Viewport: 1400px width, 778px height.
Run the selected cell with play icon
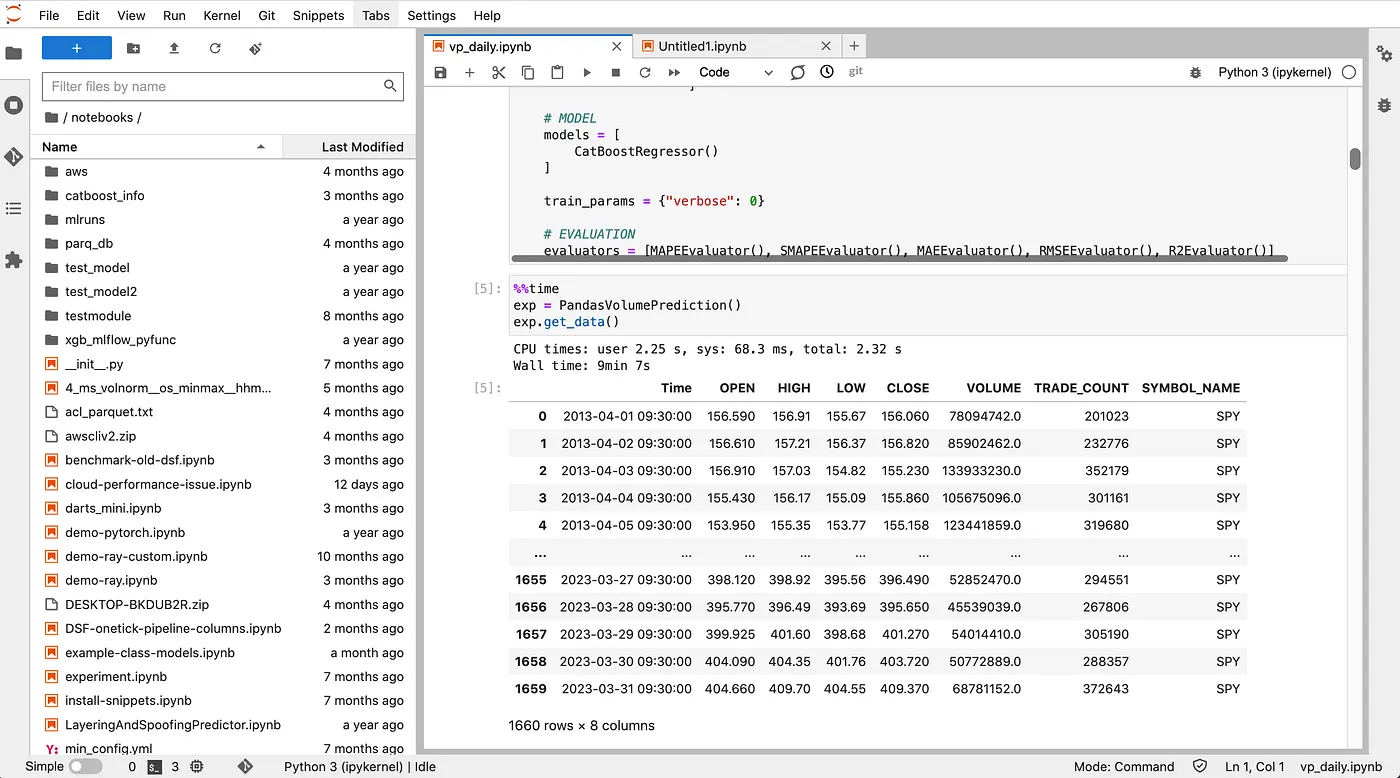coord(587,73)
